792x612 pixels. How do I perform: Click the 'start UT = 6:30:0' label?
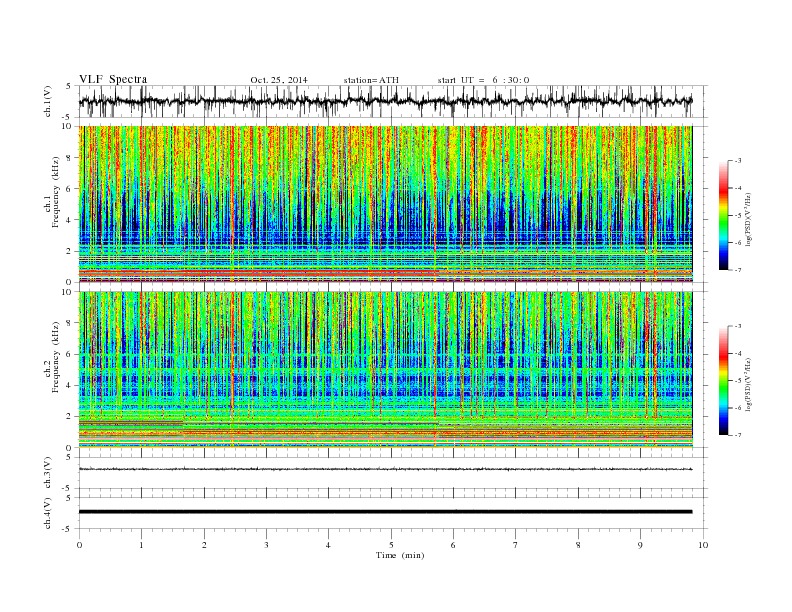click(x=483, y=80)
